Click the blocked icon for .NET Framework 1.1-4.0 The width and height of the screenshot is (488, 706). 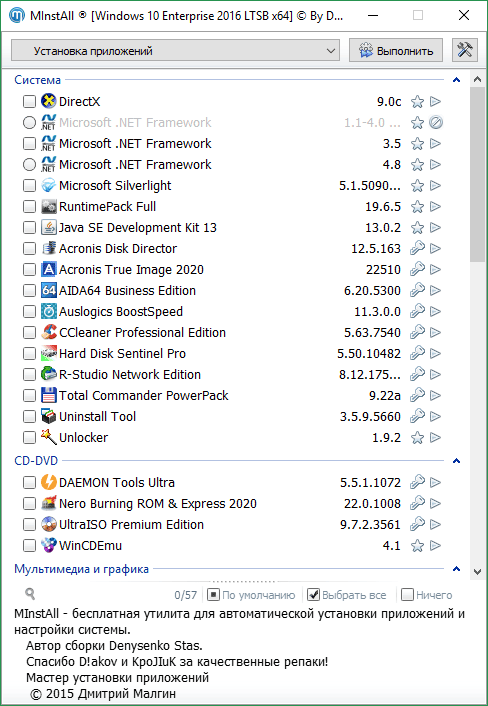click(436, 122)
